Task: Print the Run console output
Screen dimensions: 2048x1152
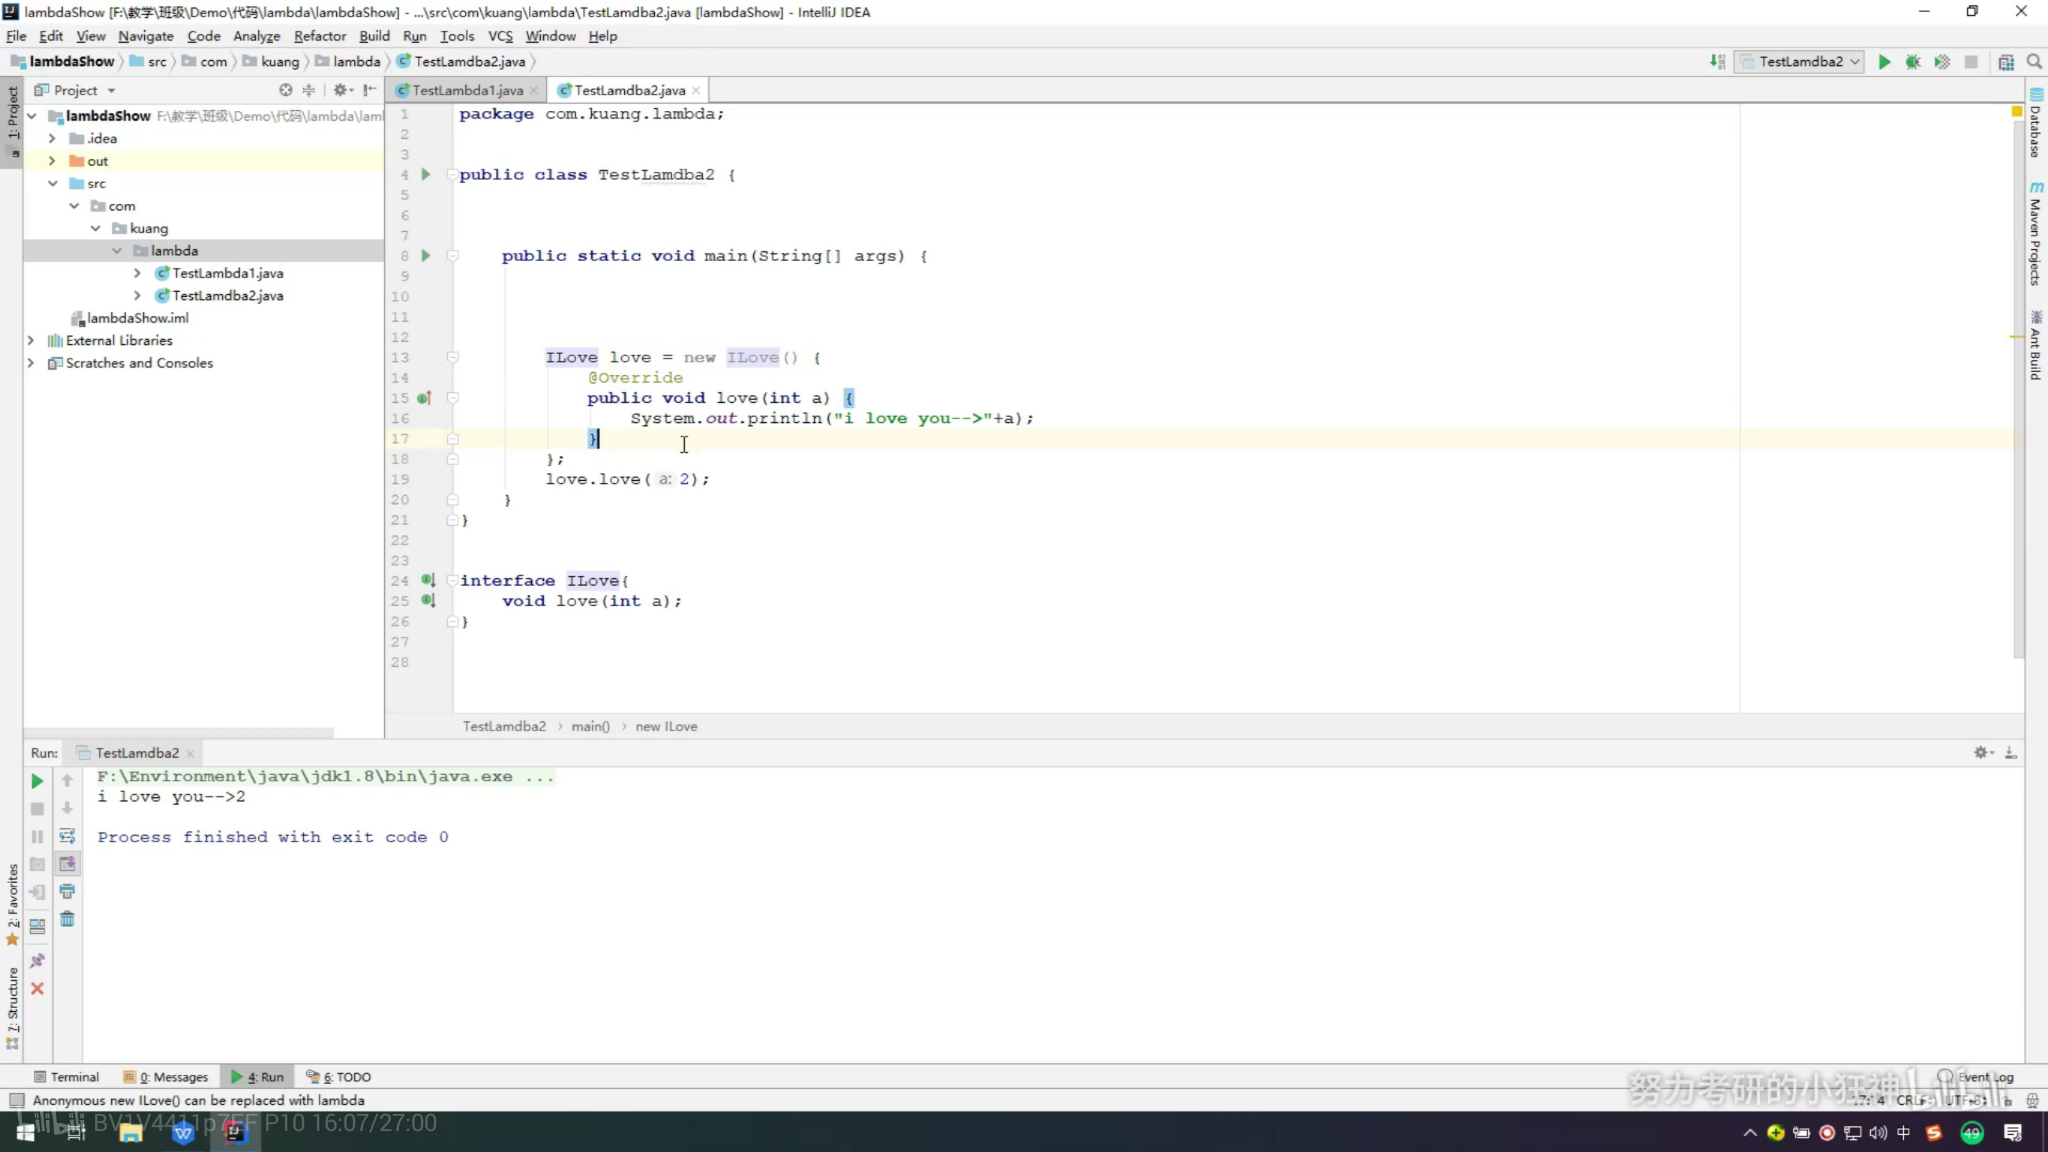Action: (x=67, y=891)
